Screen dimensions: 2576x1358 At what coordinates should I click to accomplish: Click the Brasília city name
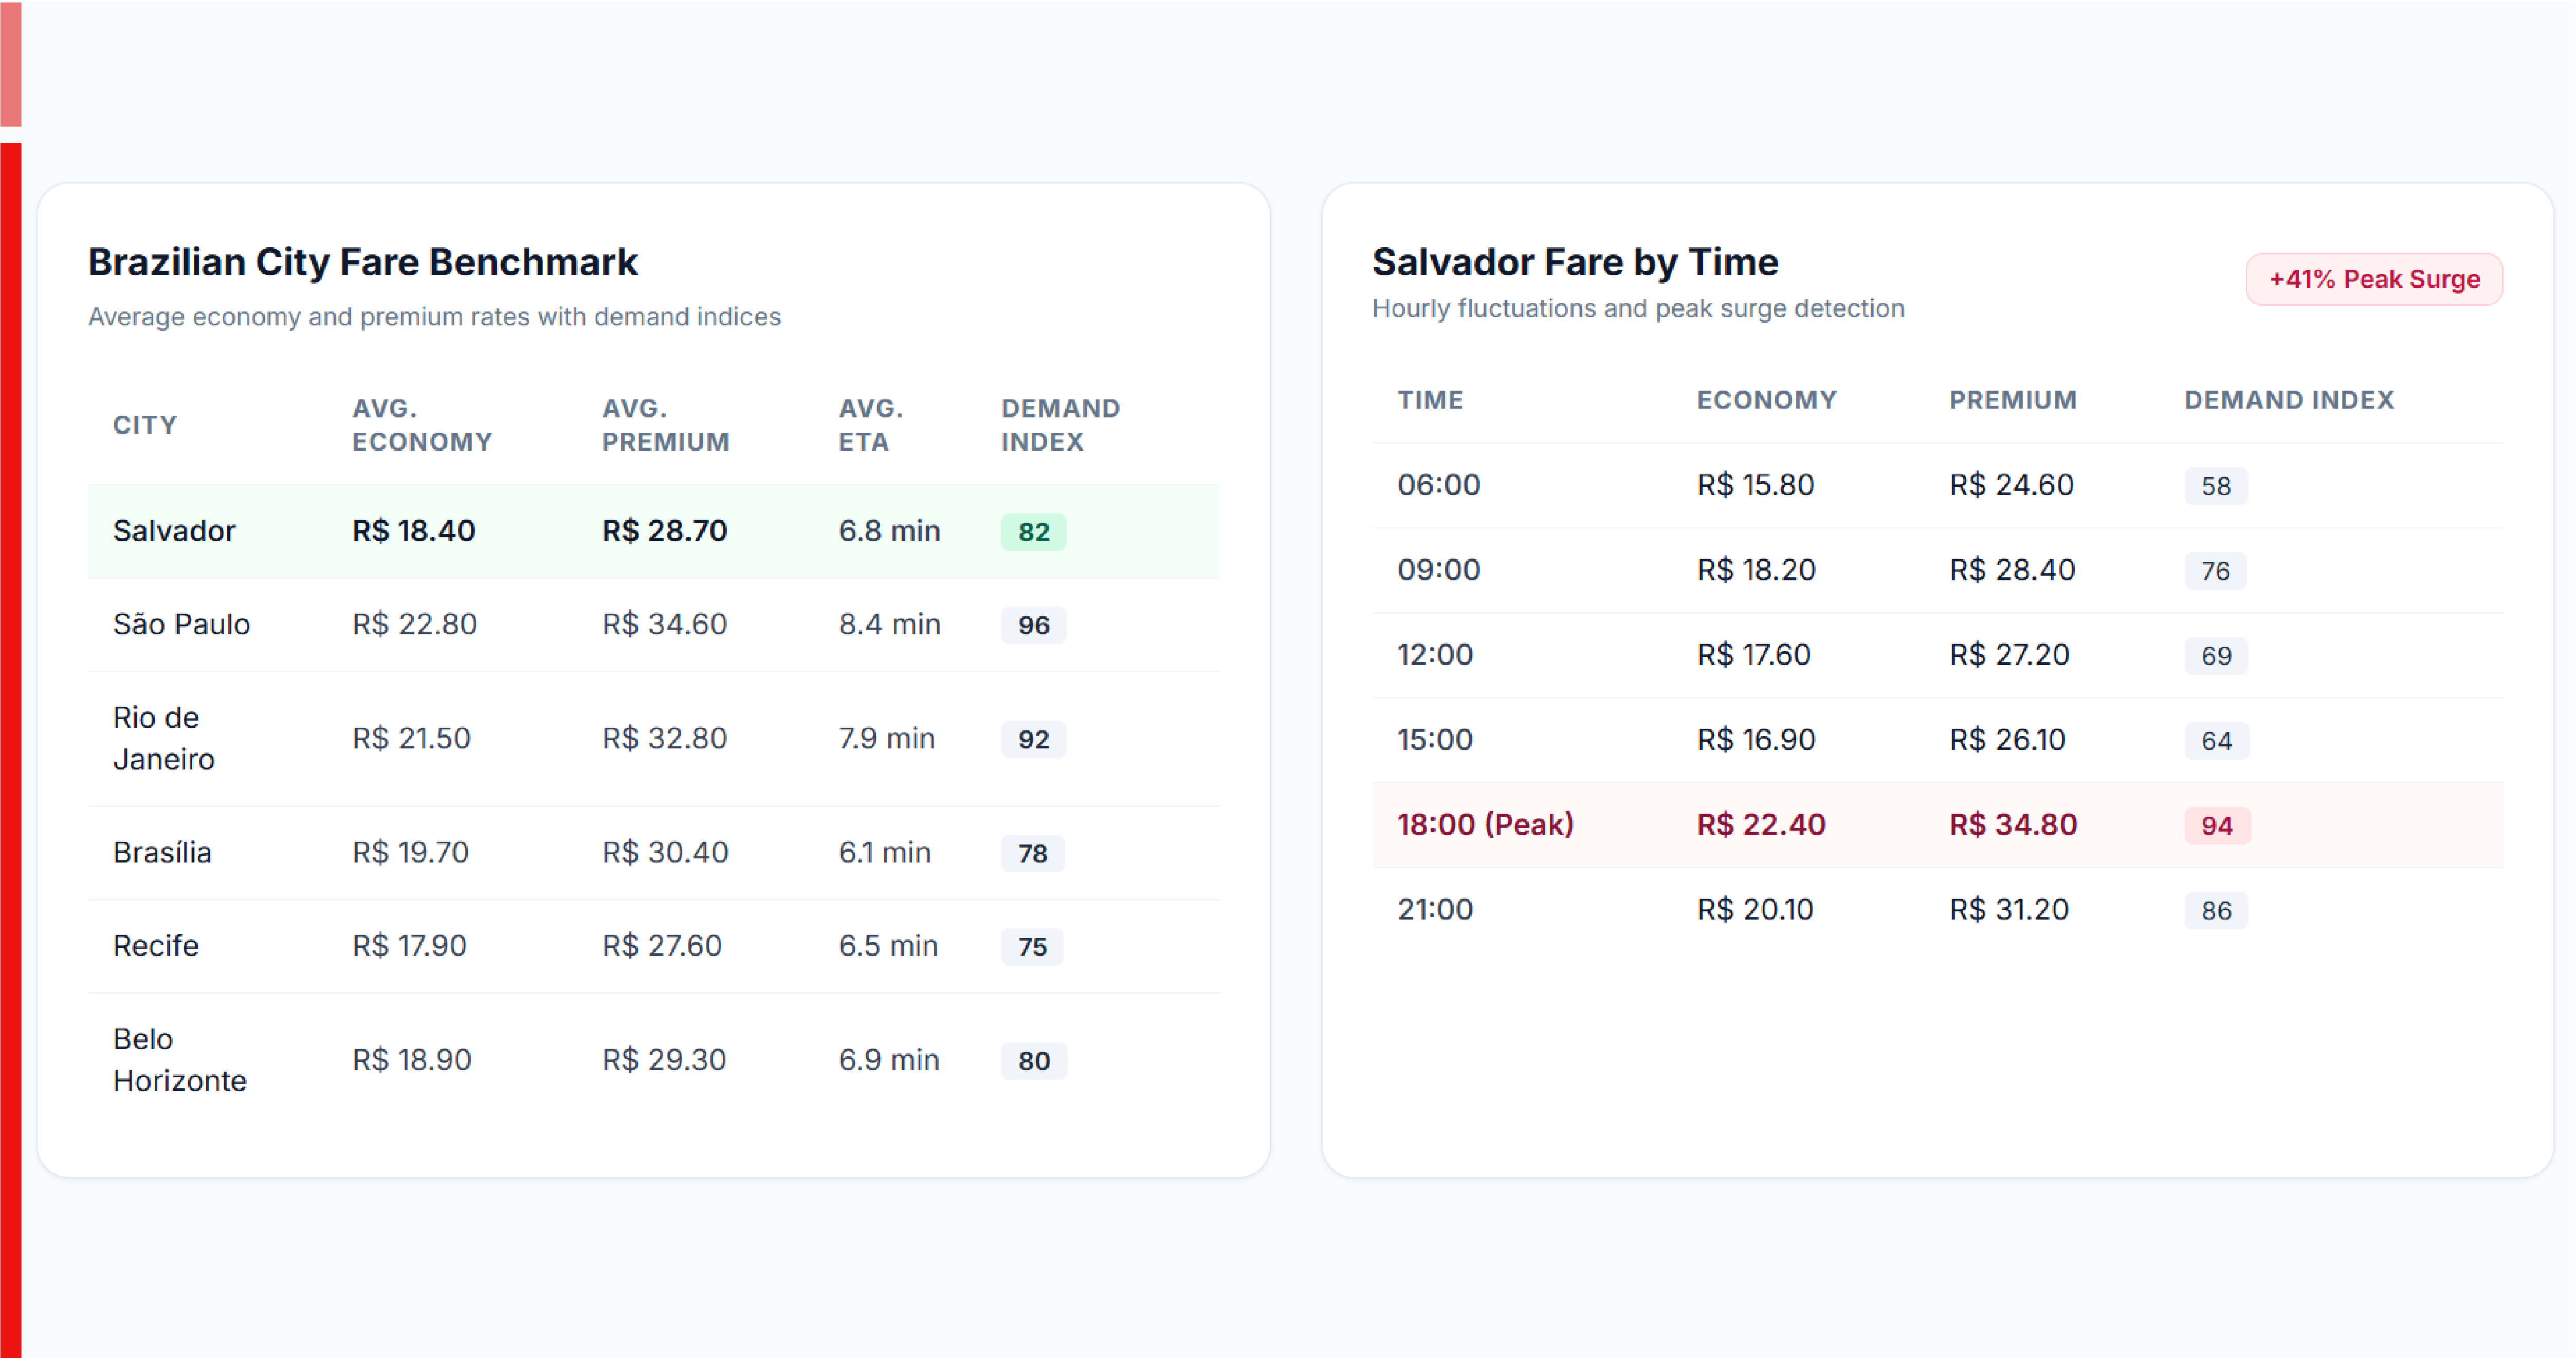coord(162,852)
